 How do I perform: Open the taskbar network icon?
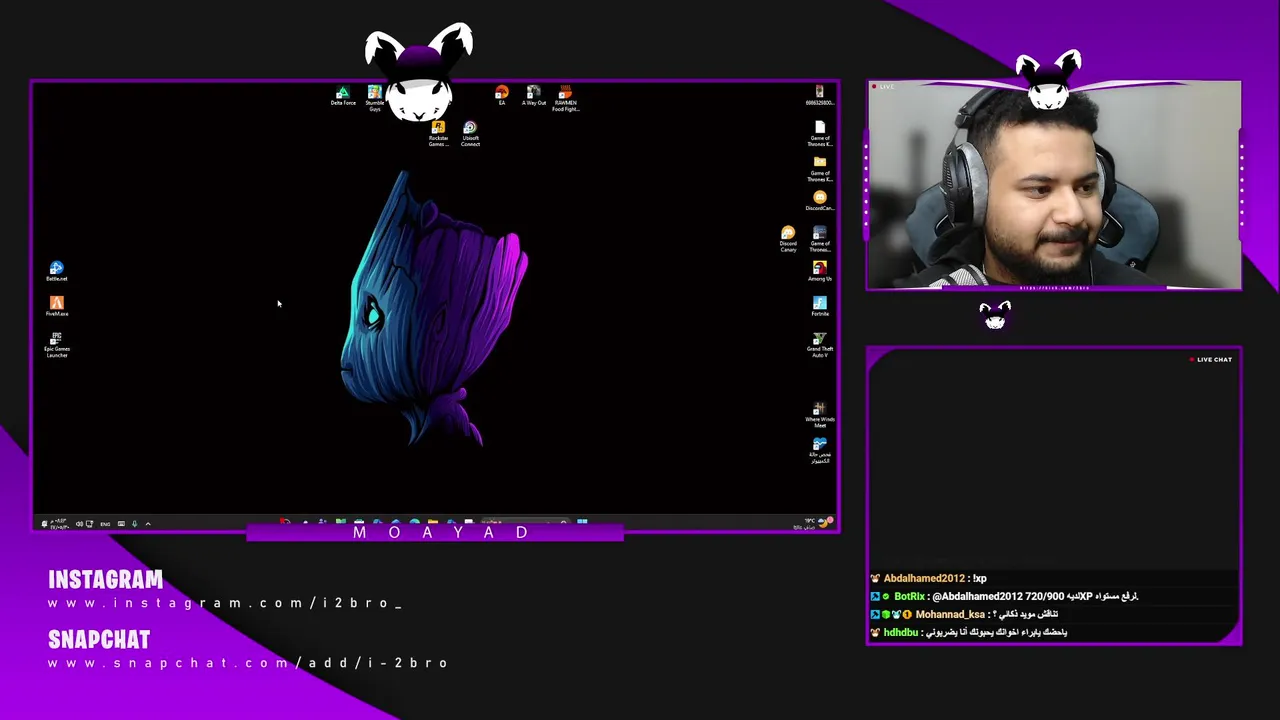[x=90, y=524]
